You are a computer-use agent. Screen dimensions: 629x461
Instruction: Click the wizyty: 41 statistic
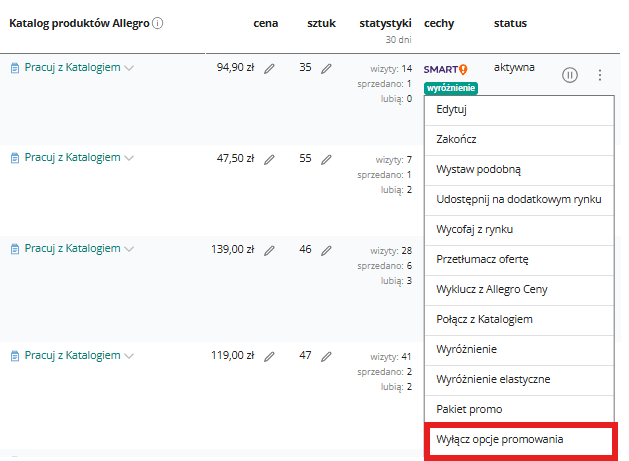(x=391, y=357)
